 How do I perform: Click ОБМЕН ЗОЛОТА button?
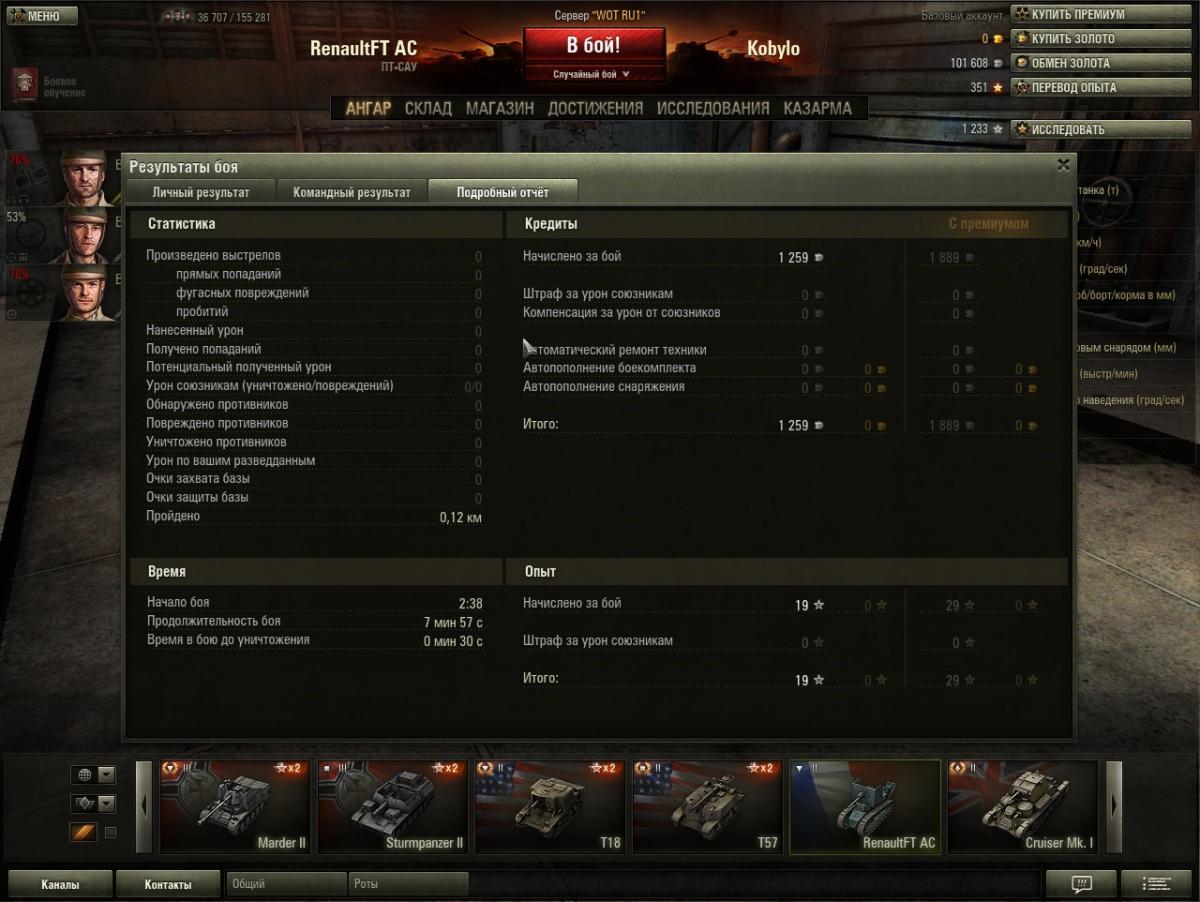pos(1101,63)
